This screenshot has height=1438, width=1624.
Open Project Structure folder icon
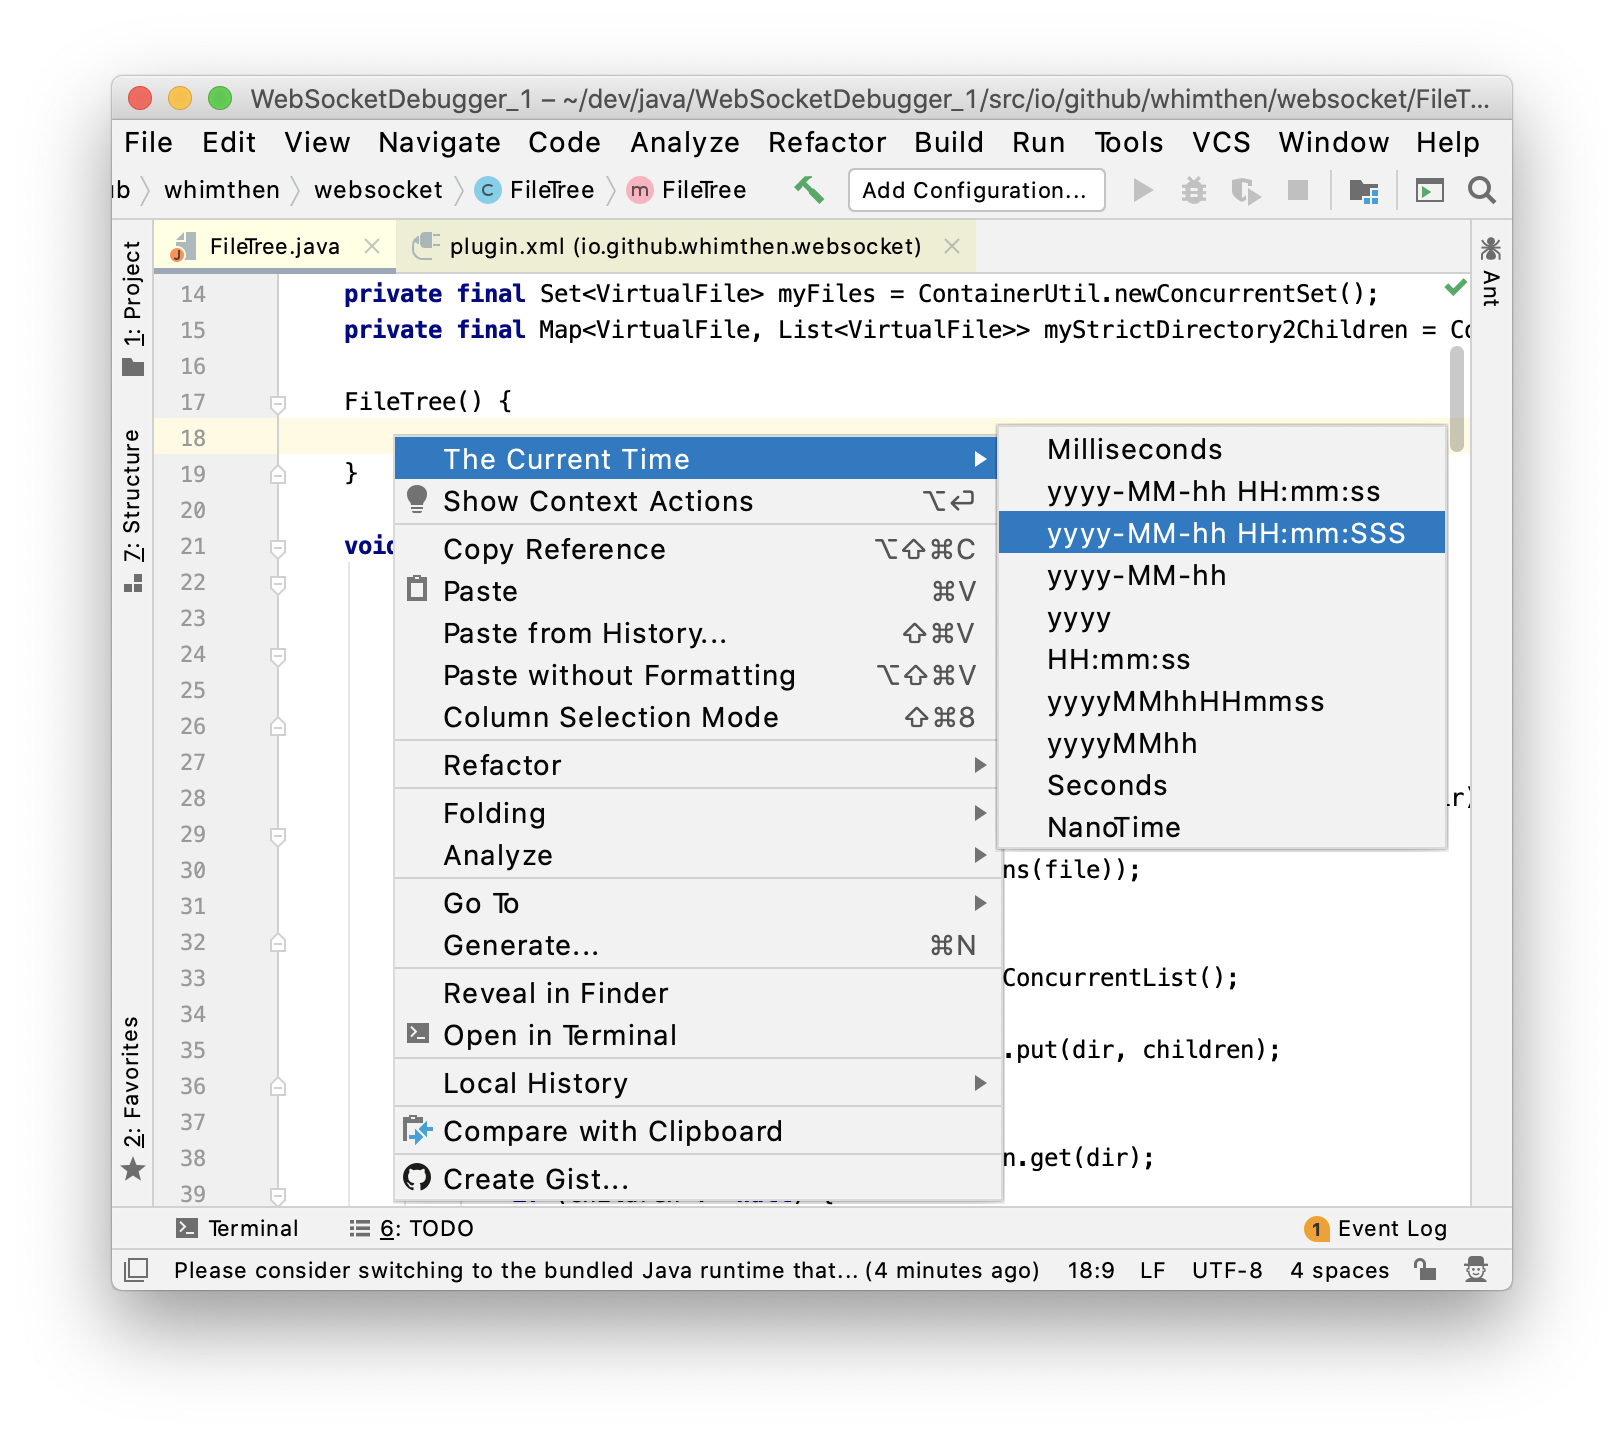pos(1364,190)
